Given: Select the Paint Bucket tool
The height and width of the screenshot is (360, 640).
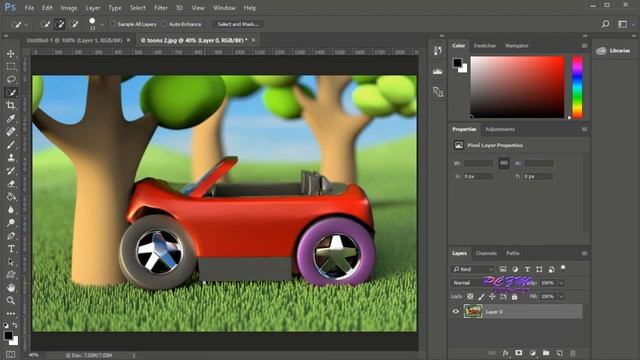Looking at the screenshot, I should pyautogui.click(x=11, y=197).
